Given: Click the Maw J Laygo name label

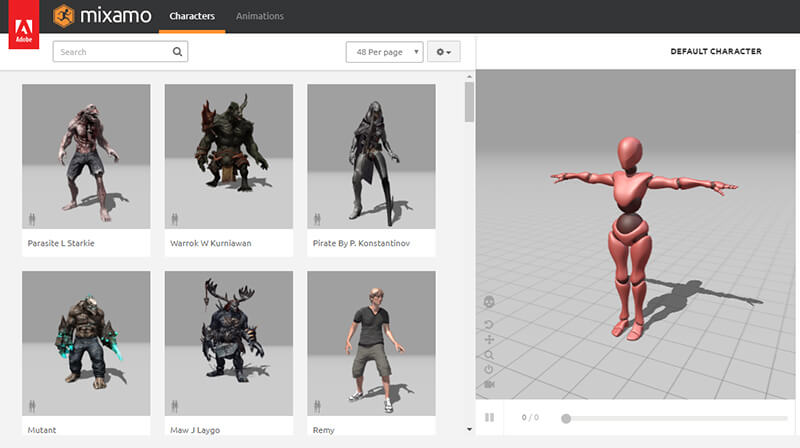Looking at the screenshot, I should coord(195,430).
